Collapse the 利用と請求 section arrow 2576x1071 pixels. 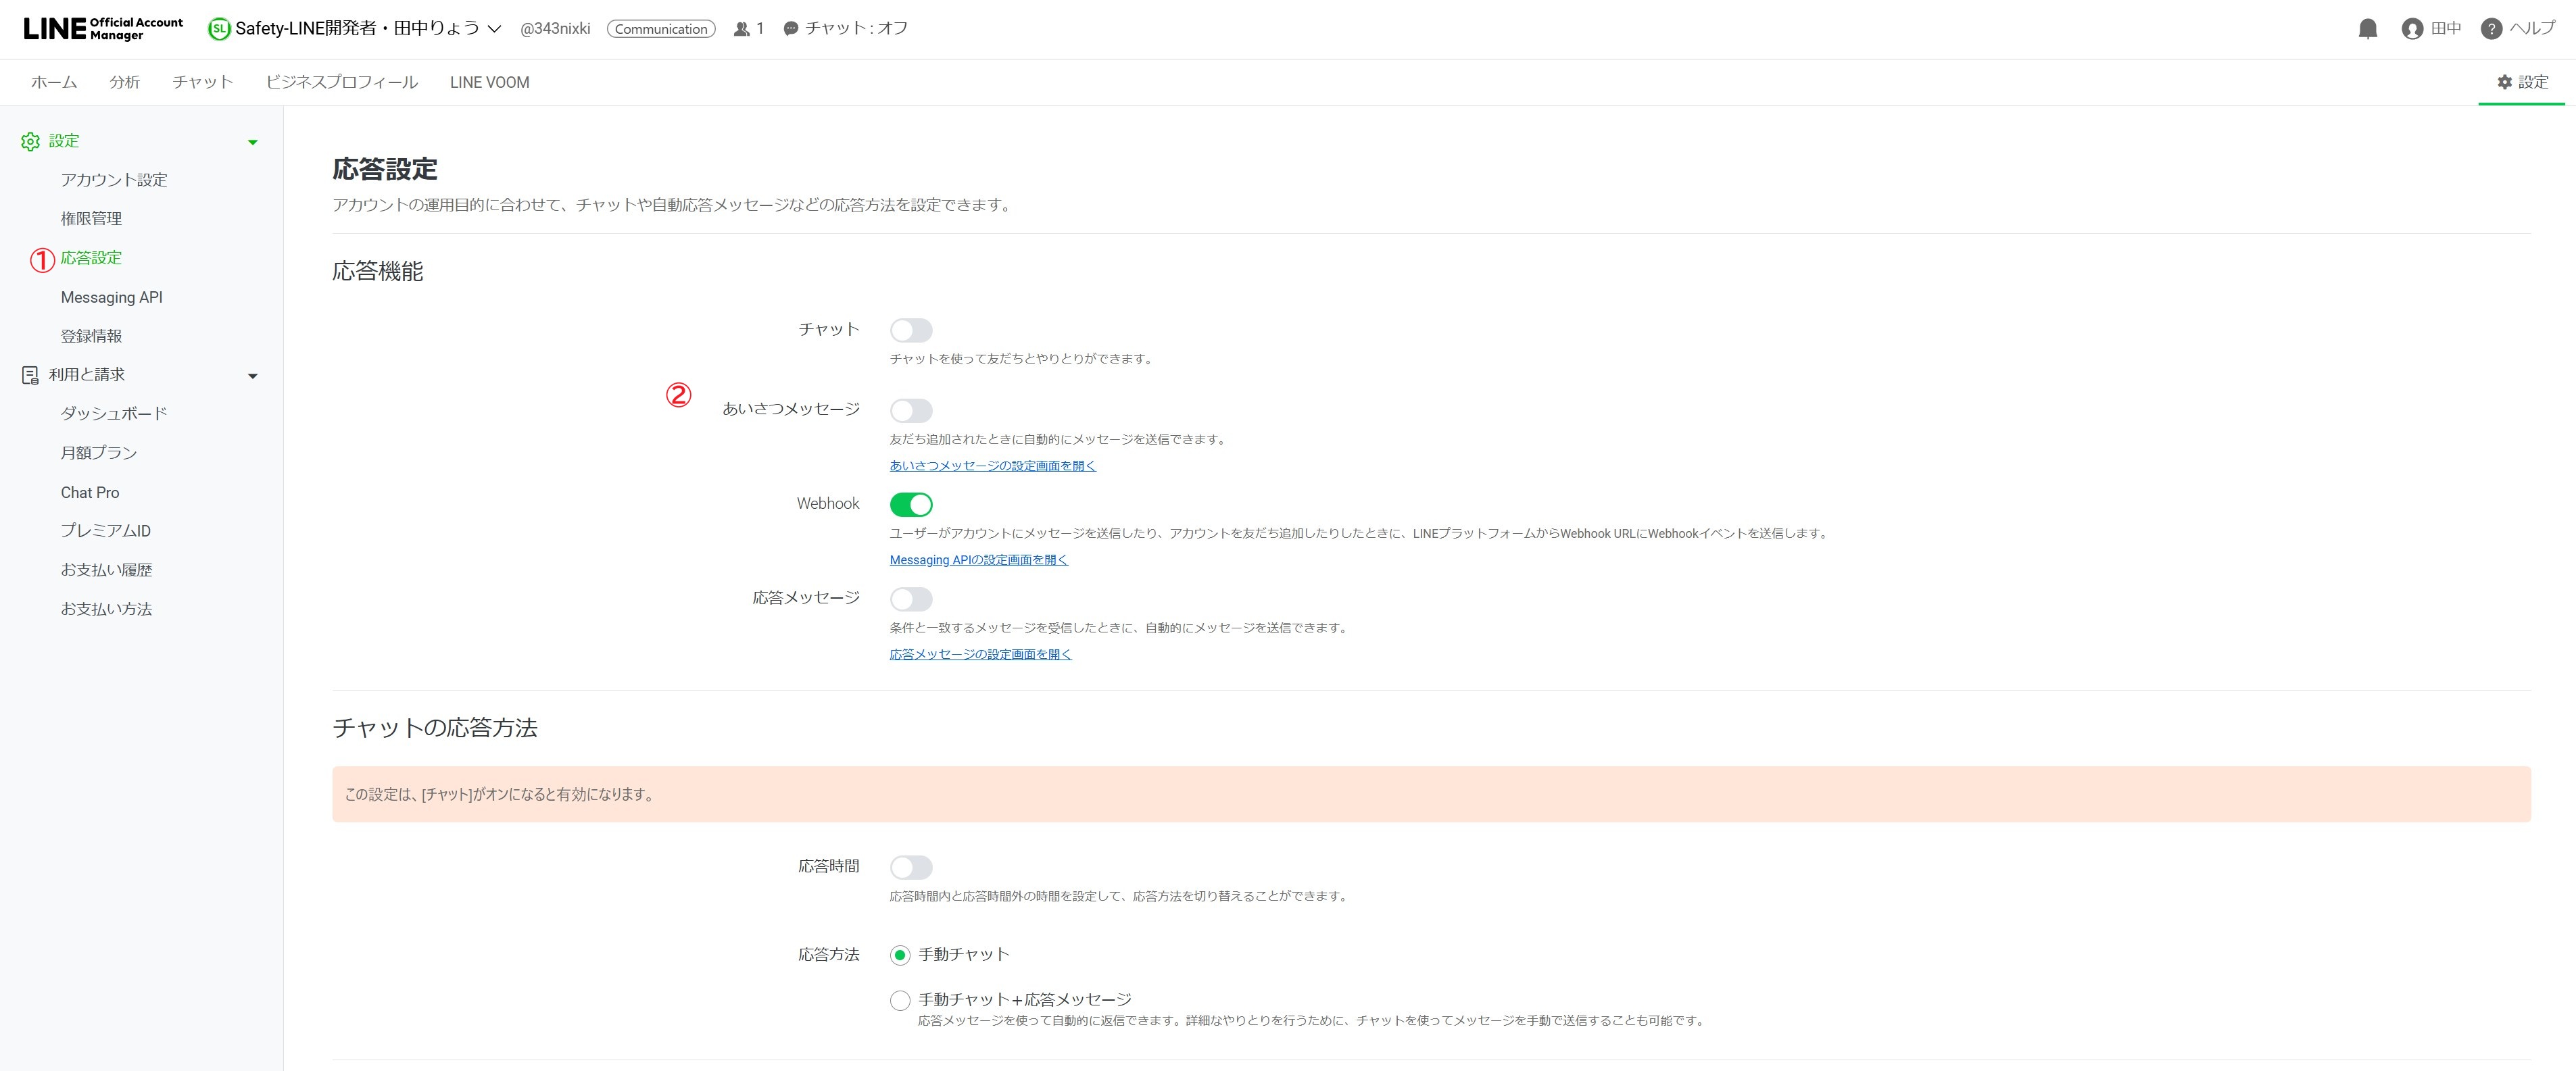253,376
